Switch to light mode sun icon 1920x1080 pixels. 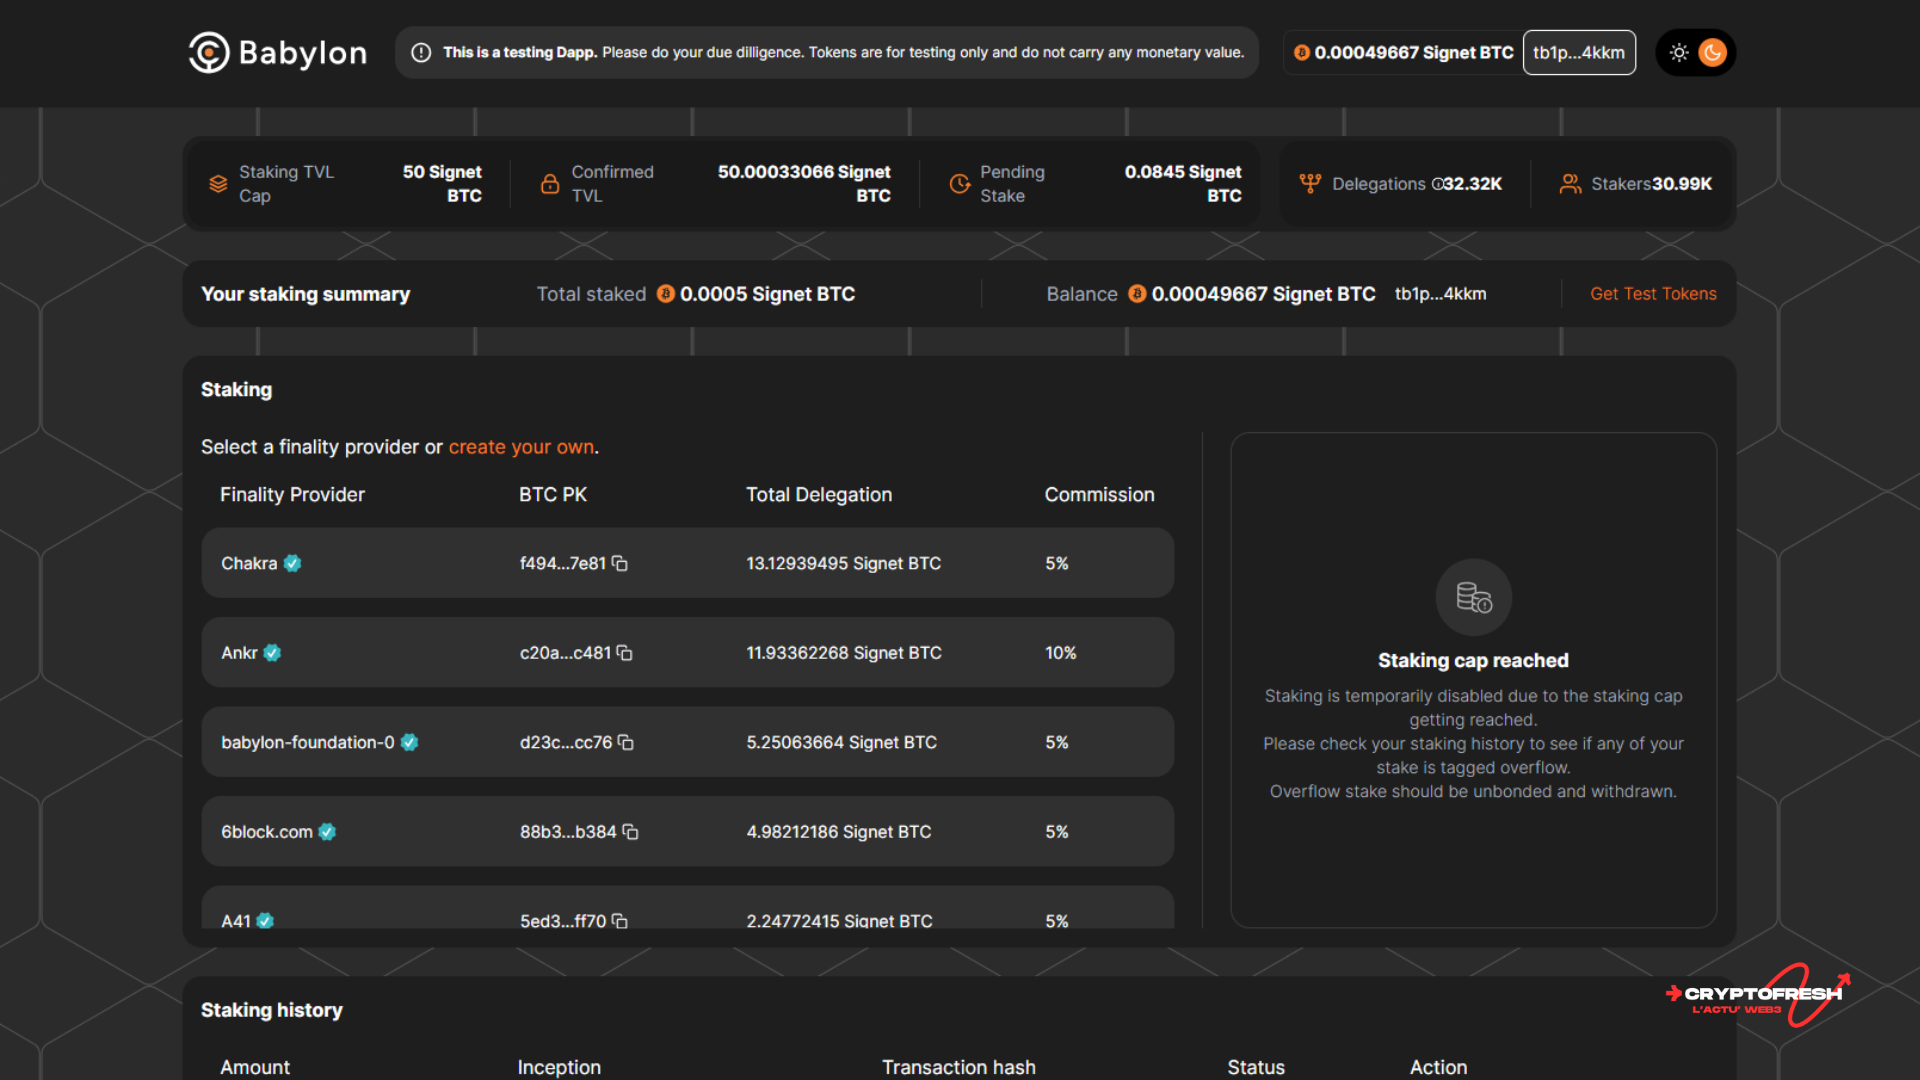[1679, 53]
